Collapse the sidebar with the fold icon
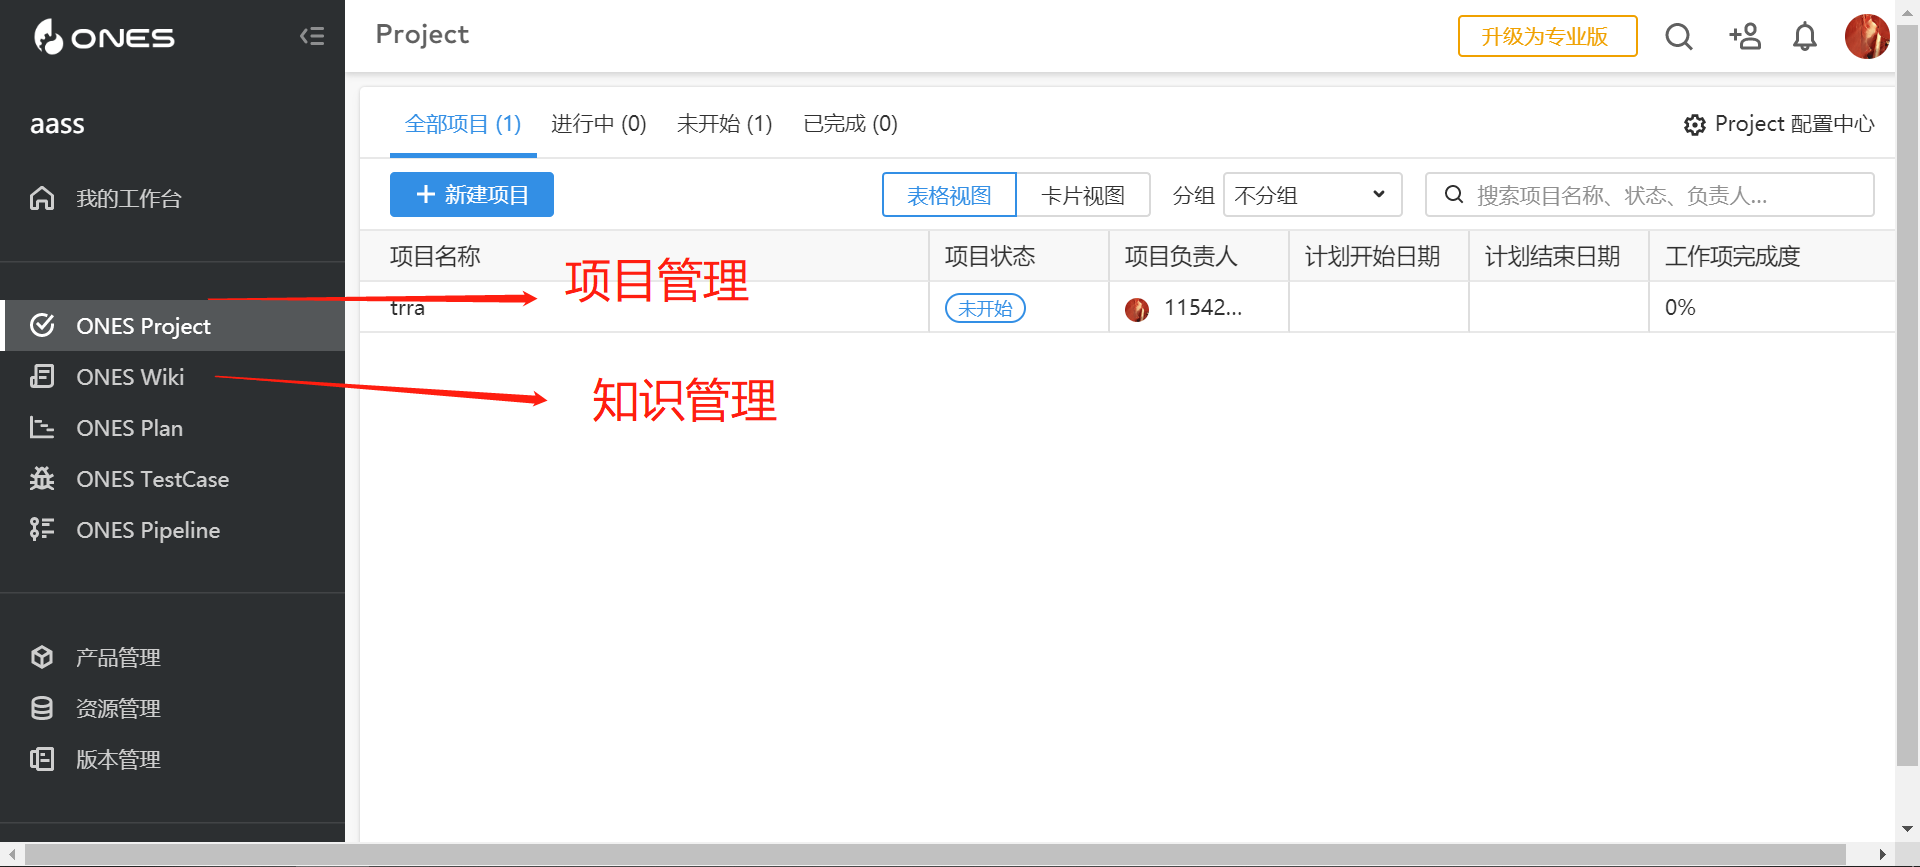 tap(312, 37)
